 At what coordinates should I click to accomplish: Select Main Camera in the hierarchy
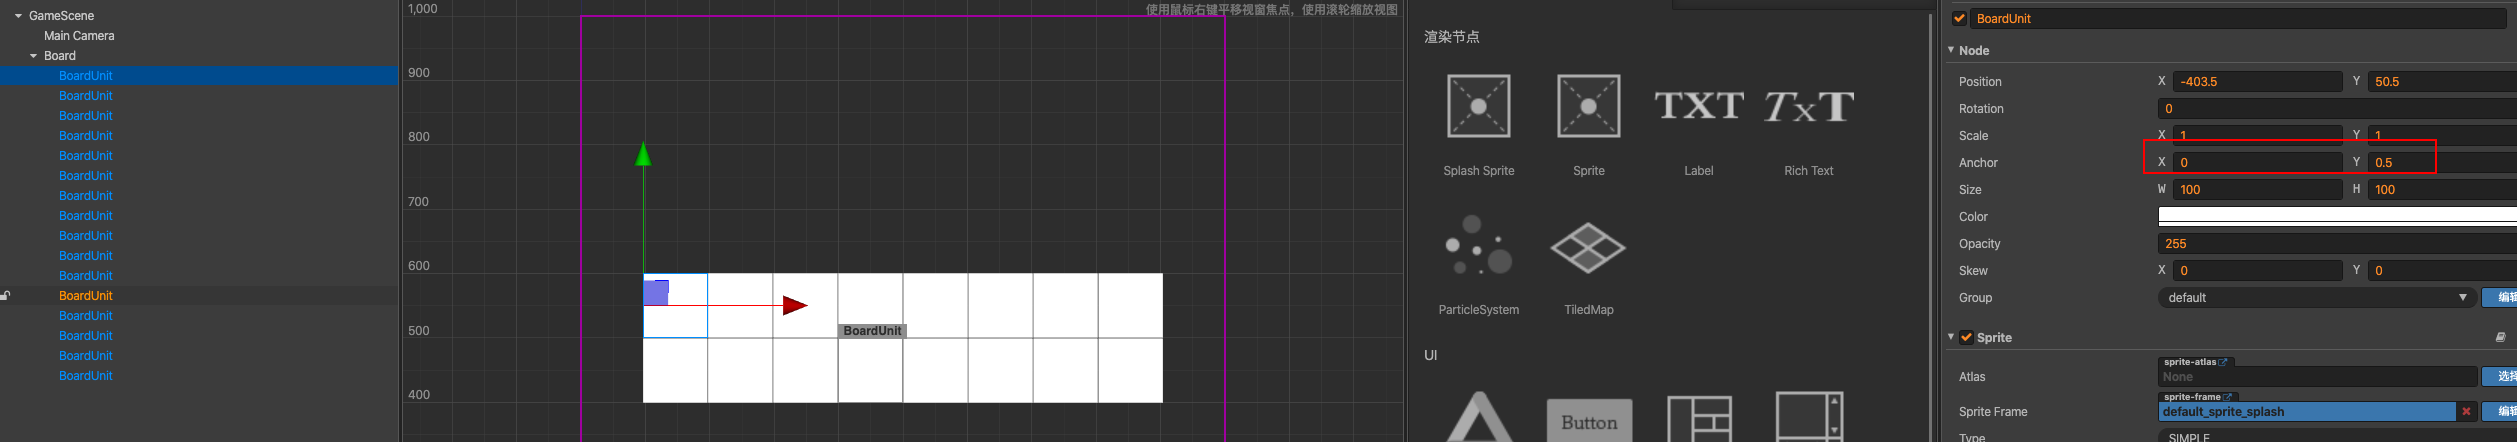pos(79,36)
